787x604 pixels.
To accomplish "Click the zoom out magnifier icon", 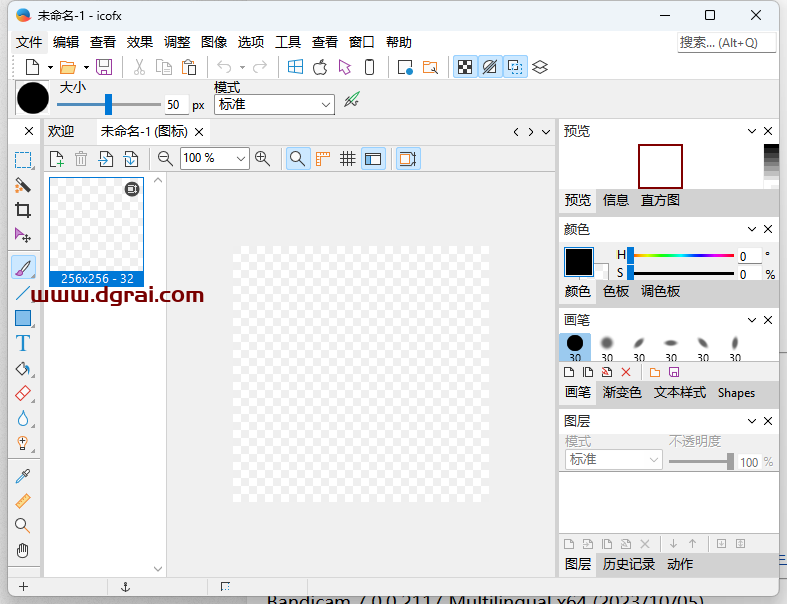I will 165,159.
